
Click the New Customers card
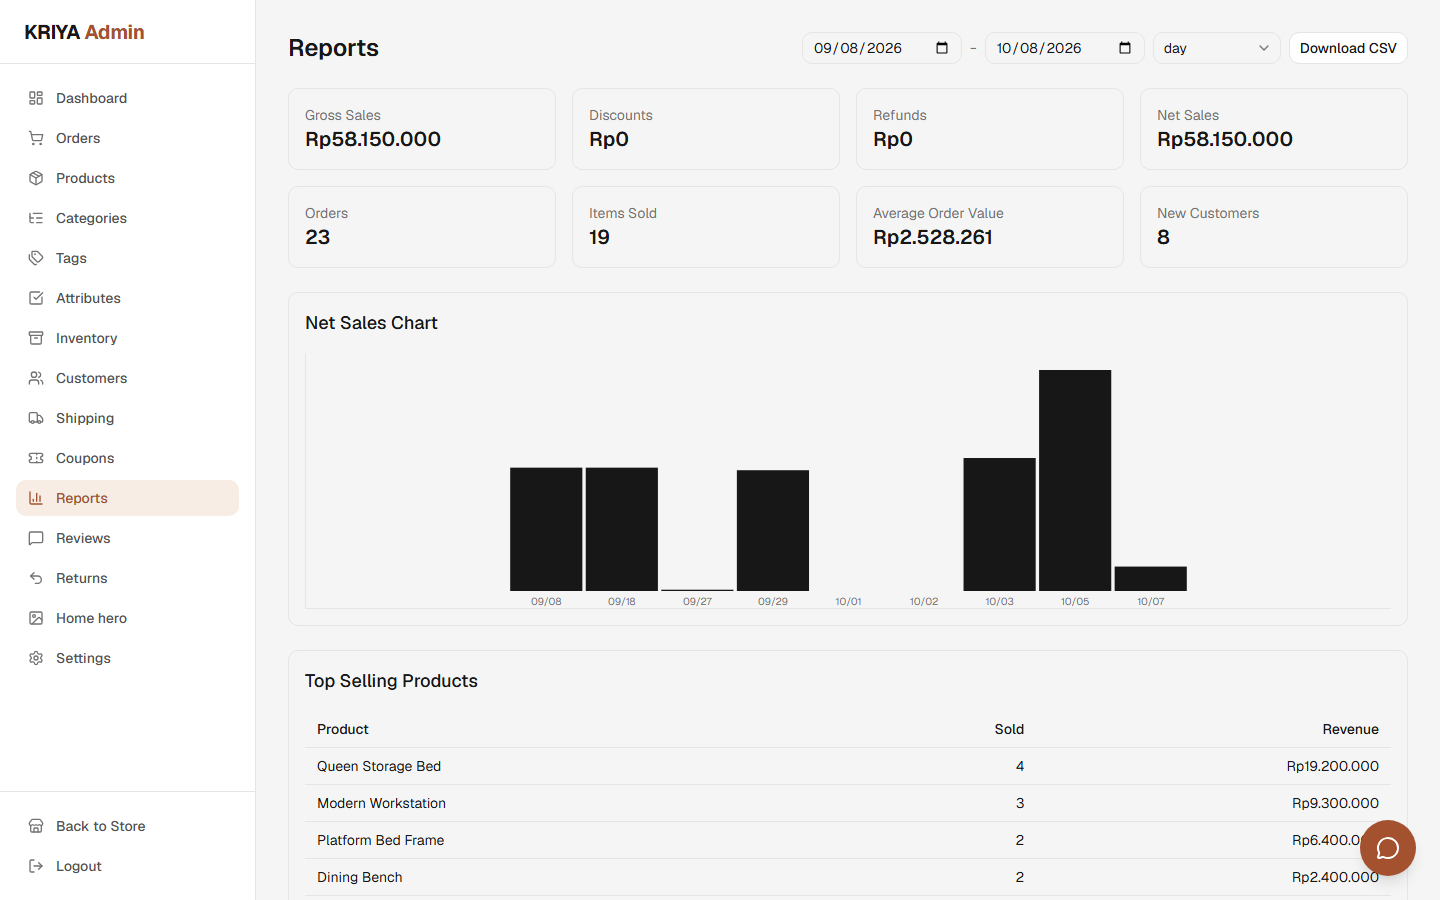[x=1274, y=227]
